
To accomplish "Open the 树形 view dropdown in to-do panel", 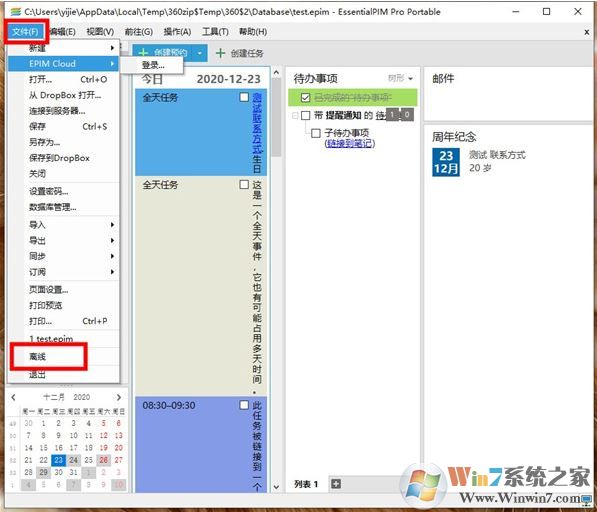I will [400, 78].
